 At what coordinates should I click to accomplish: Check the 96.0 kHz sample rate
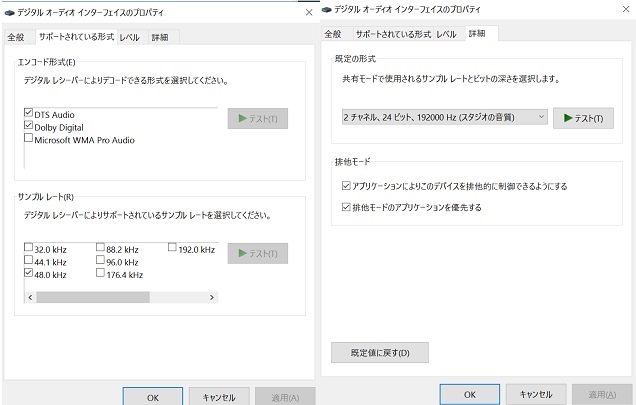tap(100, 261)
